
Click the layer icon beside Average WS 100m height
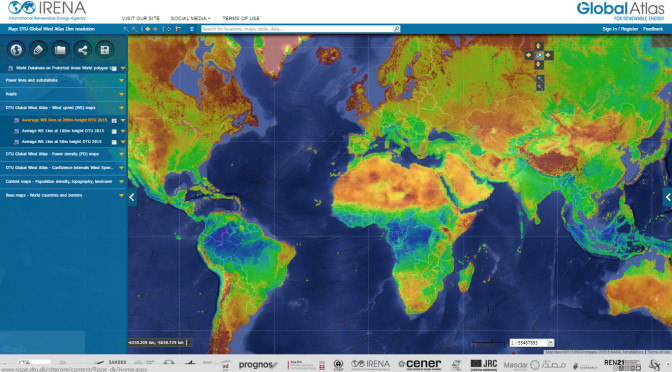click(x=16, y=131)
